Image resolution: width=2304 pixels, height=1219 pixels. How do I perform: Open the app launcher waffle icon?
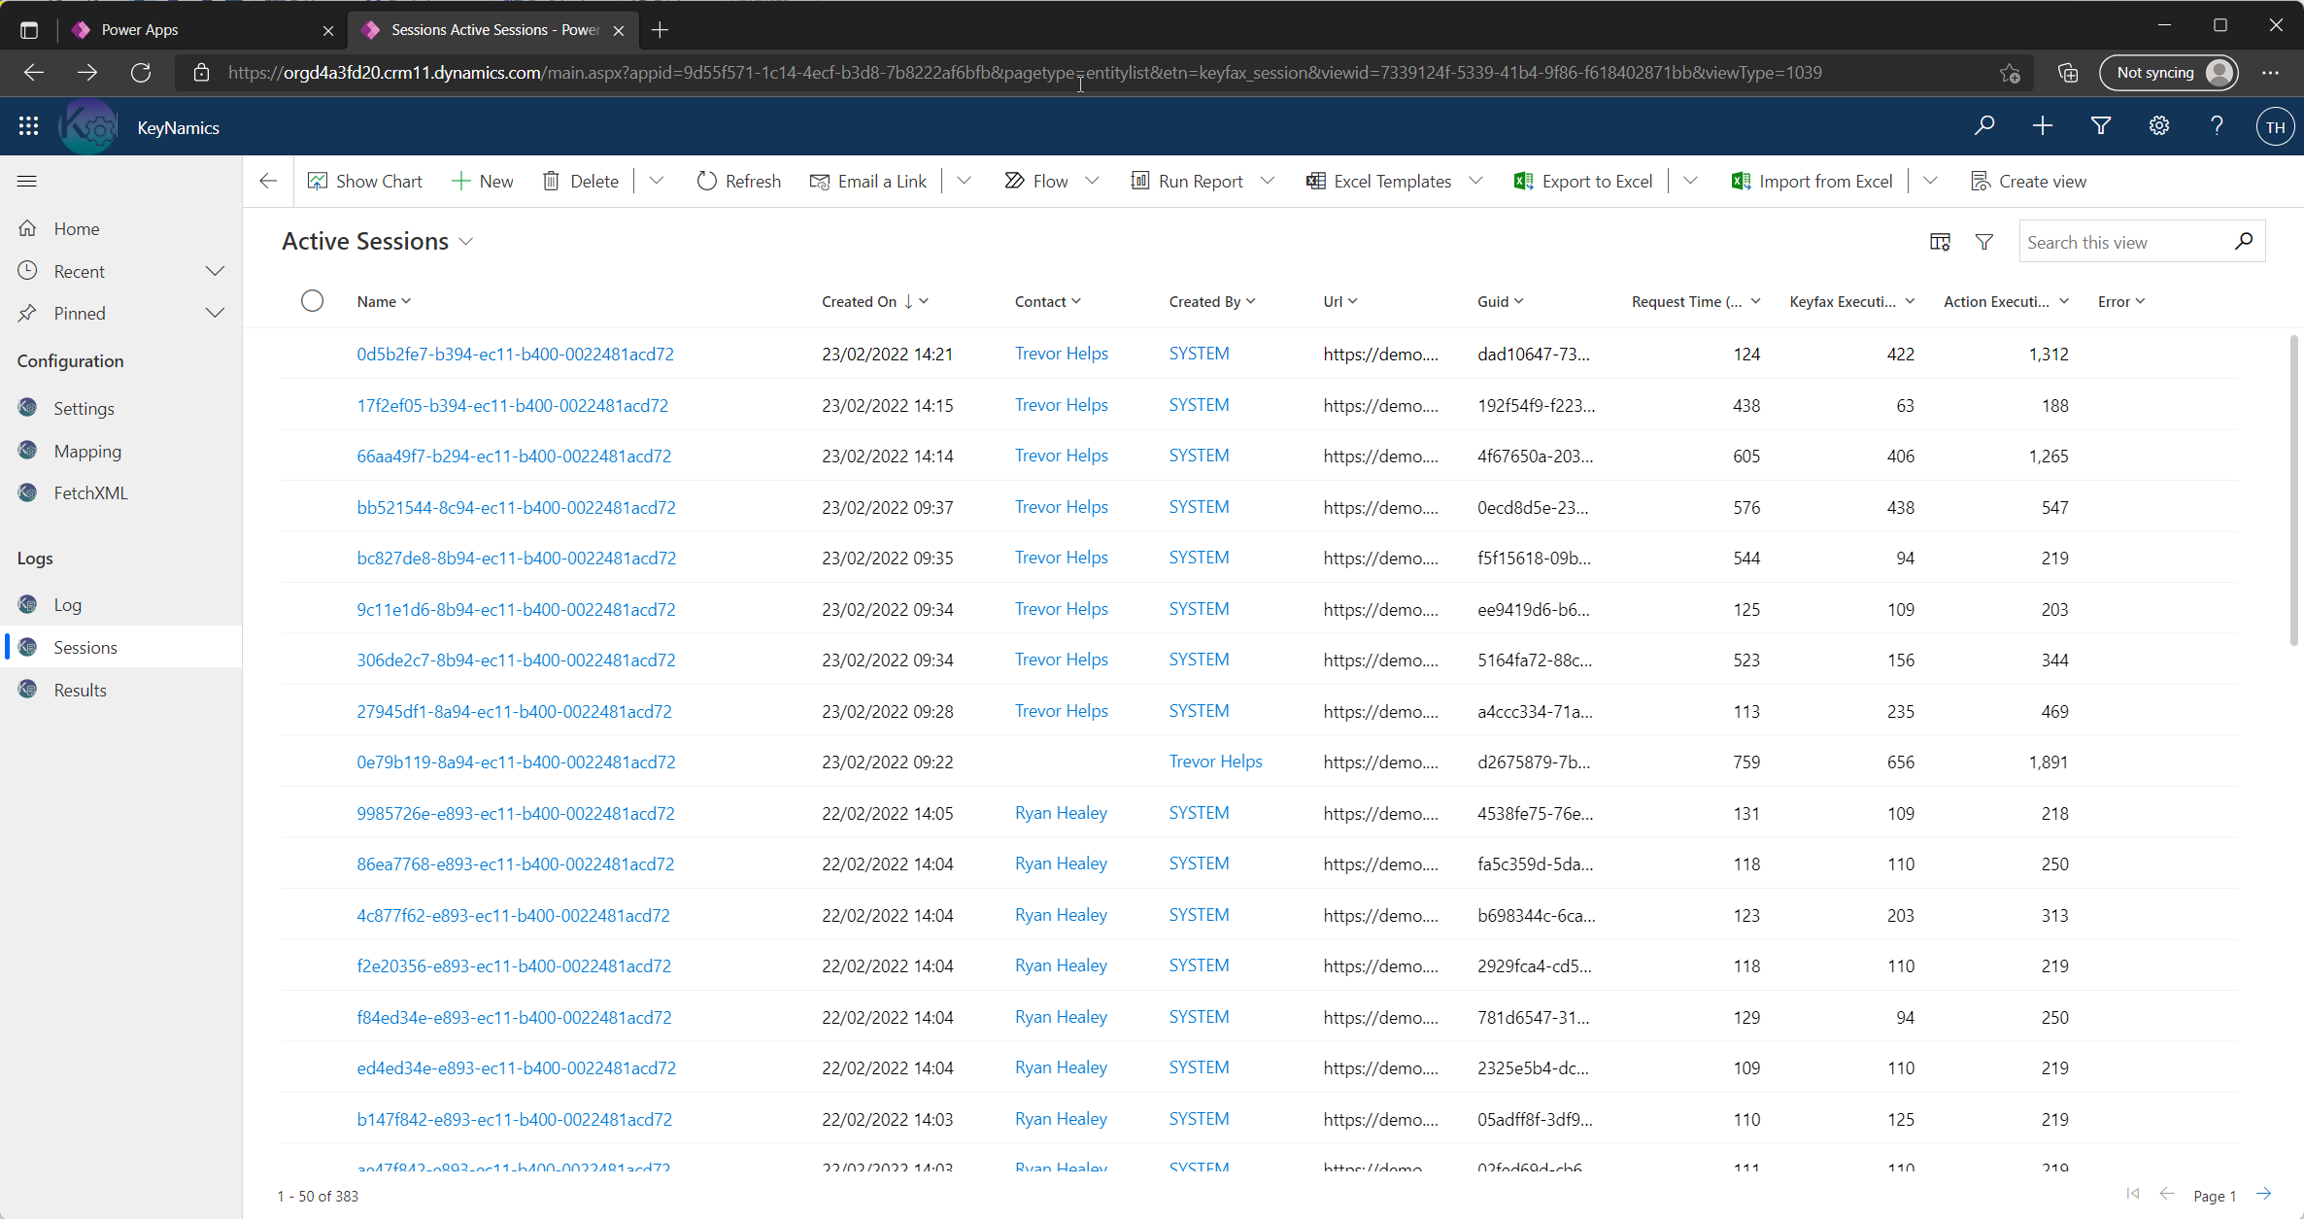pos(28,126)
